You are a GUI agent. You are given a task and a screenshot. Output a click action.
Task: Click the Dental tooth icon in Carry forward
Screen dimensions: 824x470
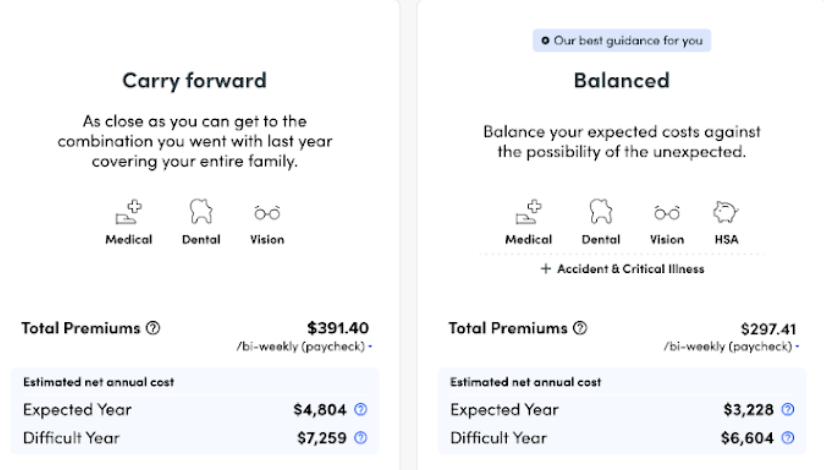coord(201,212)
